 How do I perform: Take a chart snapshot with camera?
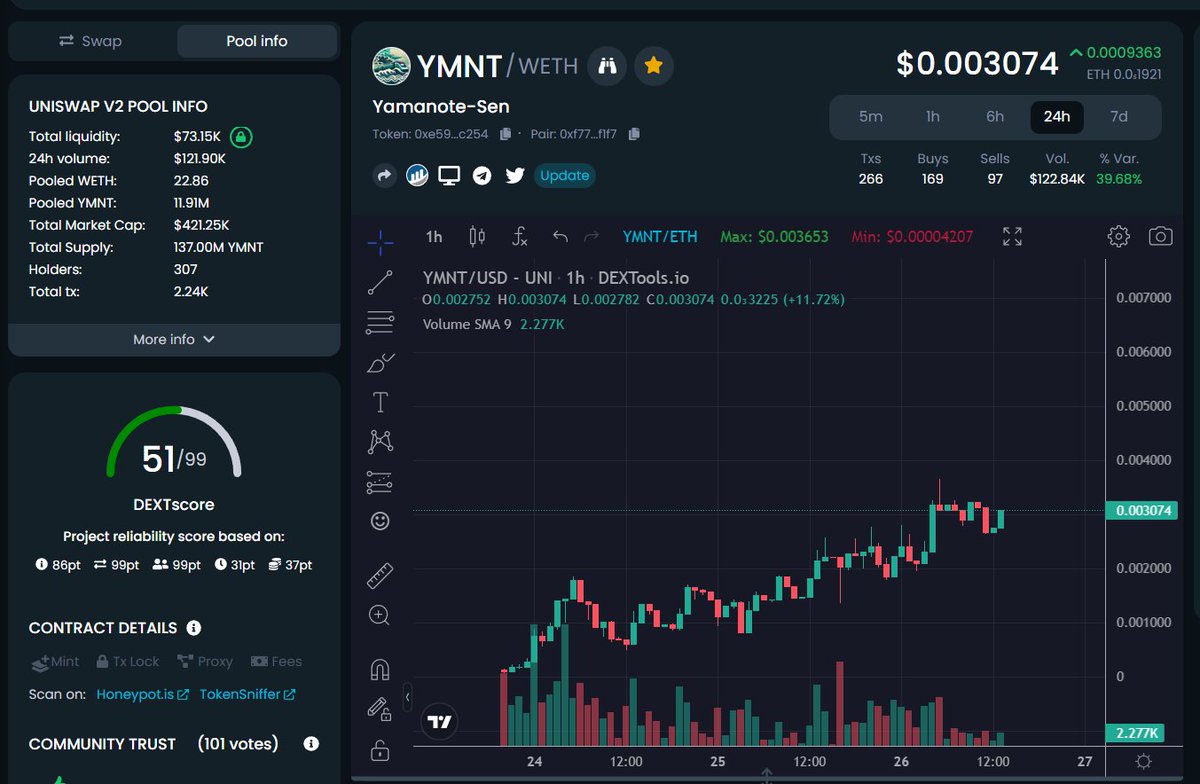1160,237
